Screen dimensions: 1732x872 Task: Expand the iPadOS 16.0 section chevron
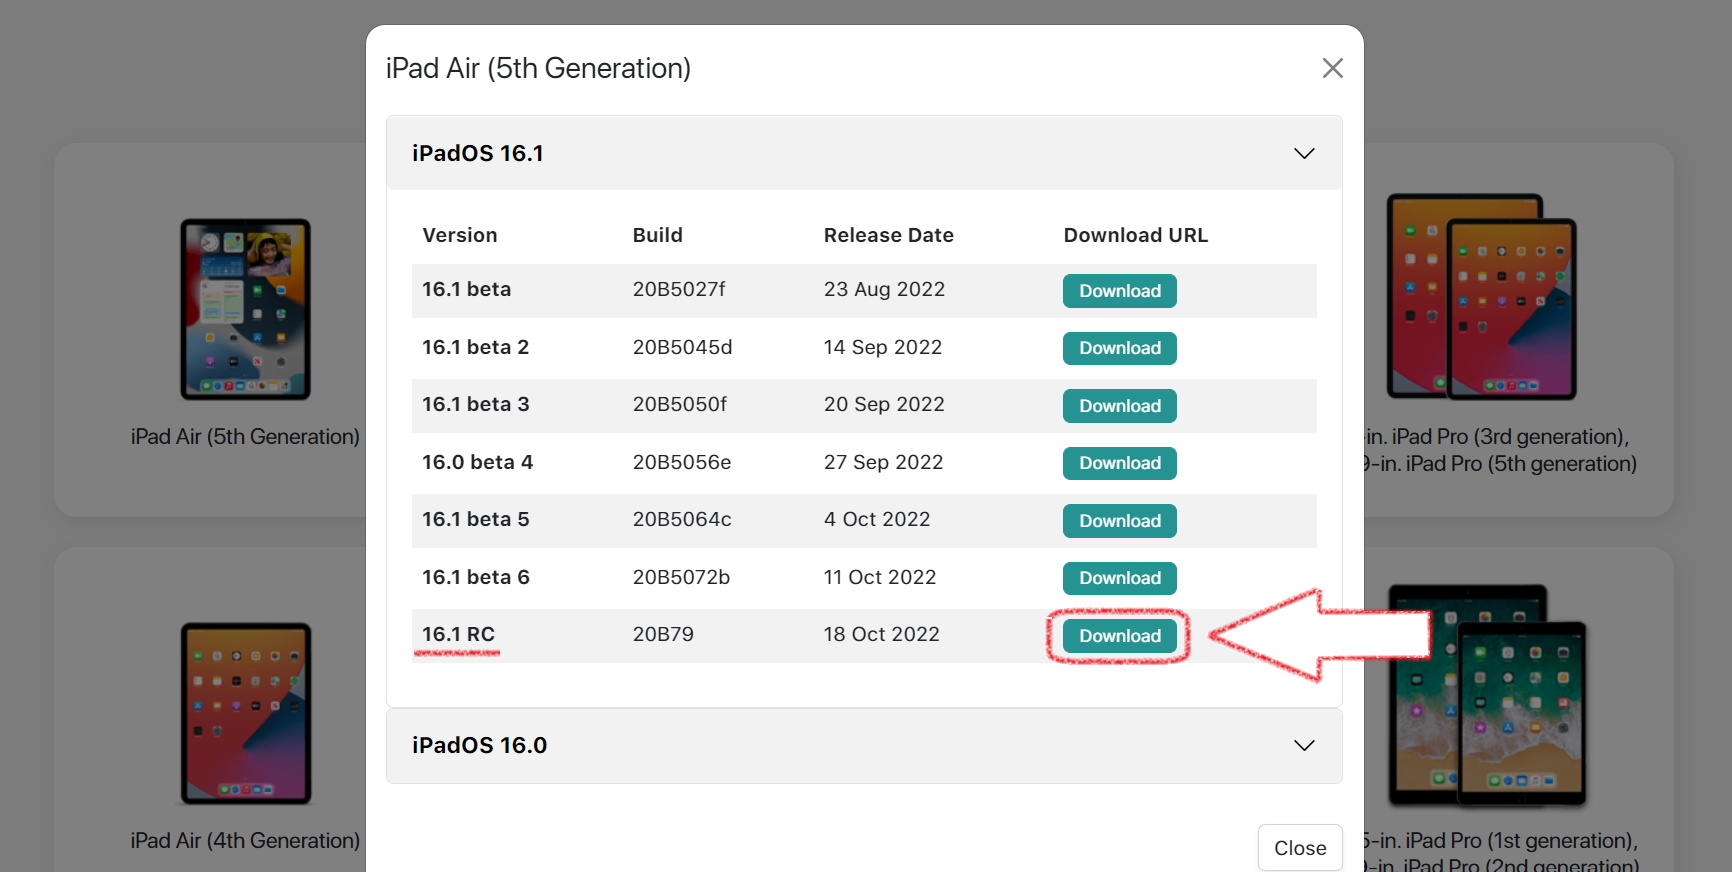[x=1304, y=745]
